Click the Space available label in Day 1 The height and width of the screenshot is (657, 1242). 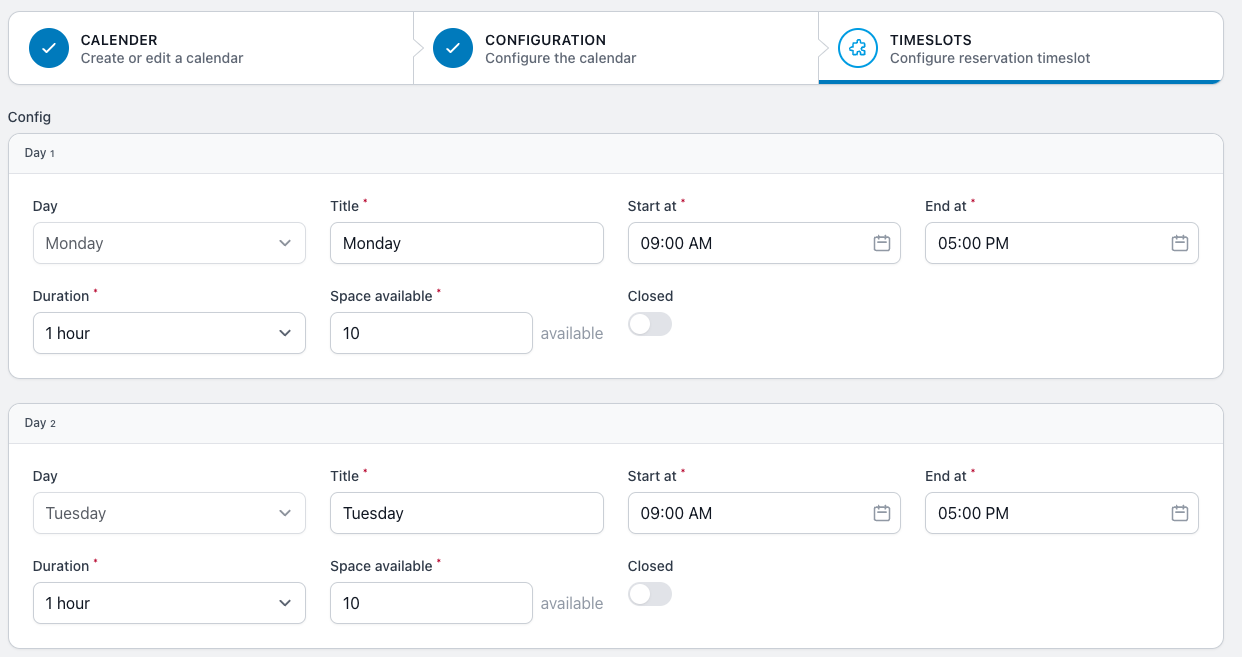pyautogui.click(x=381, y=296)
